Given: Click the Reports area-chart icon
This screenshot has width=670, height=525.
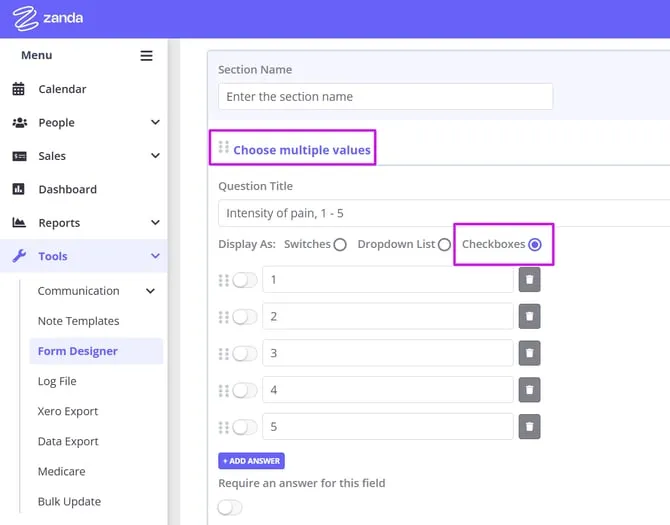Looking at the screenshot, I should point(19,223).
